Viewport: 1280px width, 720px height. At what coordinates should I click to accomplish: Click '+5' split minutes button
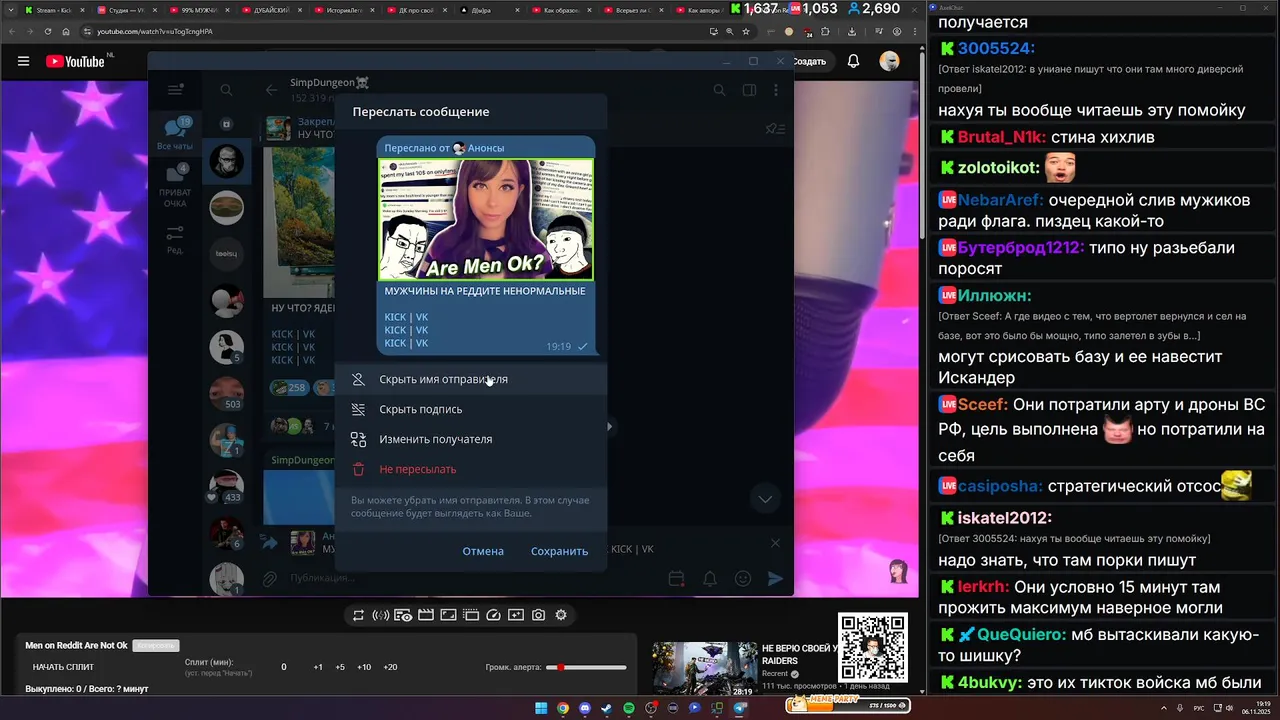tap(340, 667)
